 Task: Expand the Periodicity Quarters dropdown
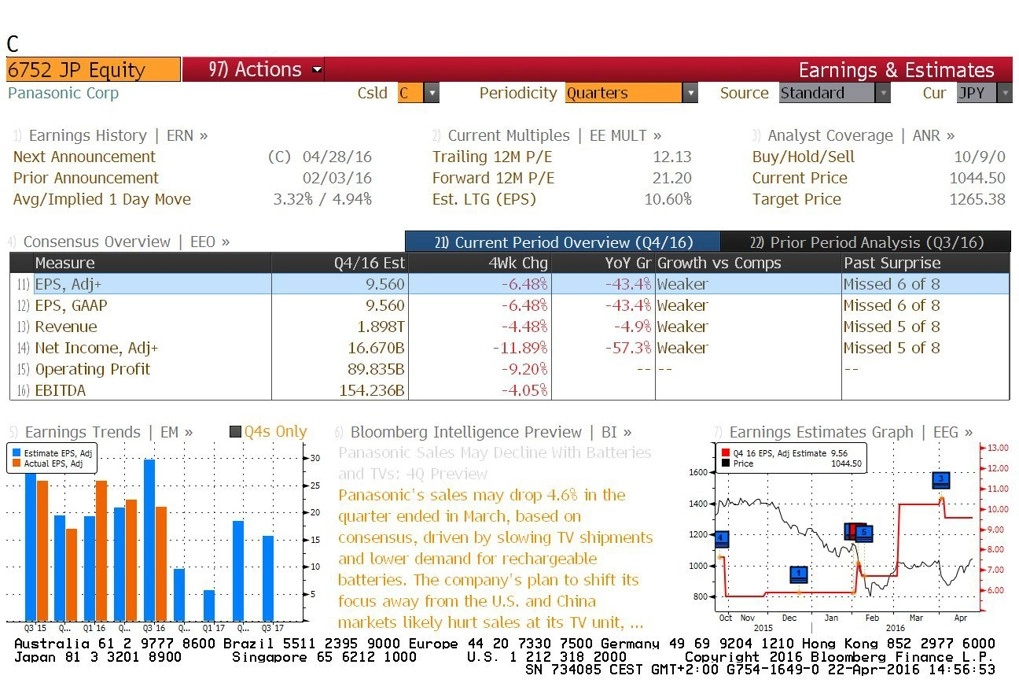690,93
